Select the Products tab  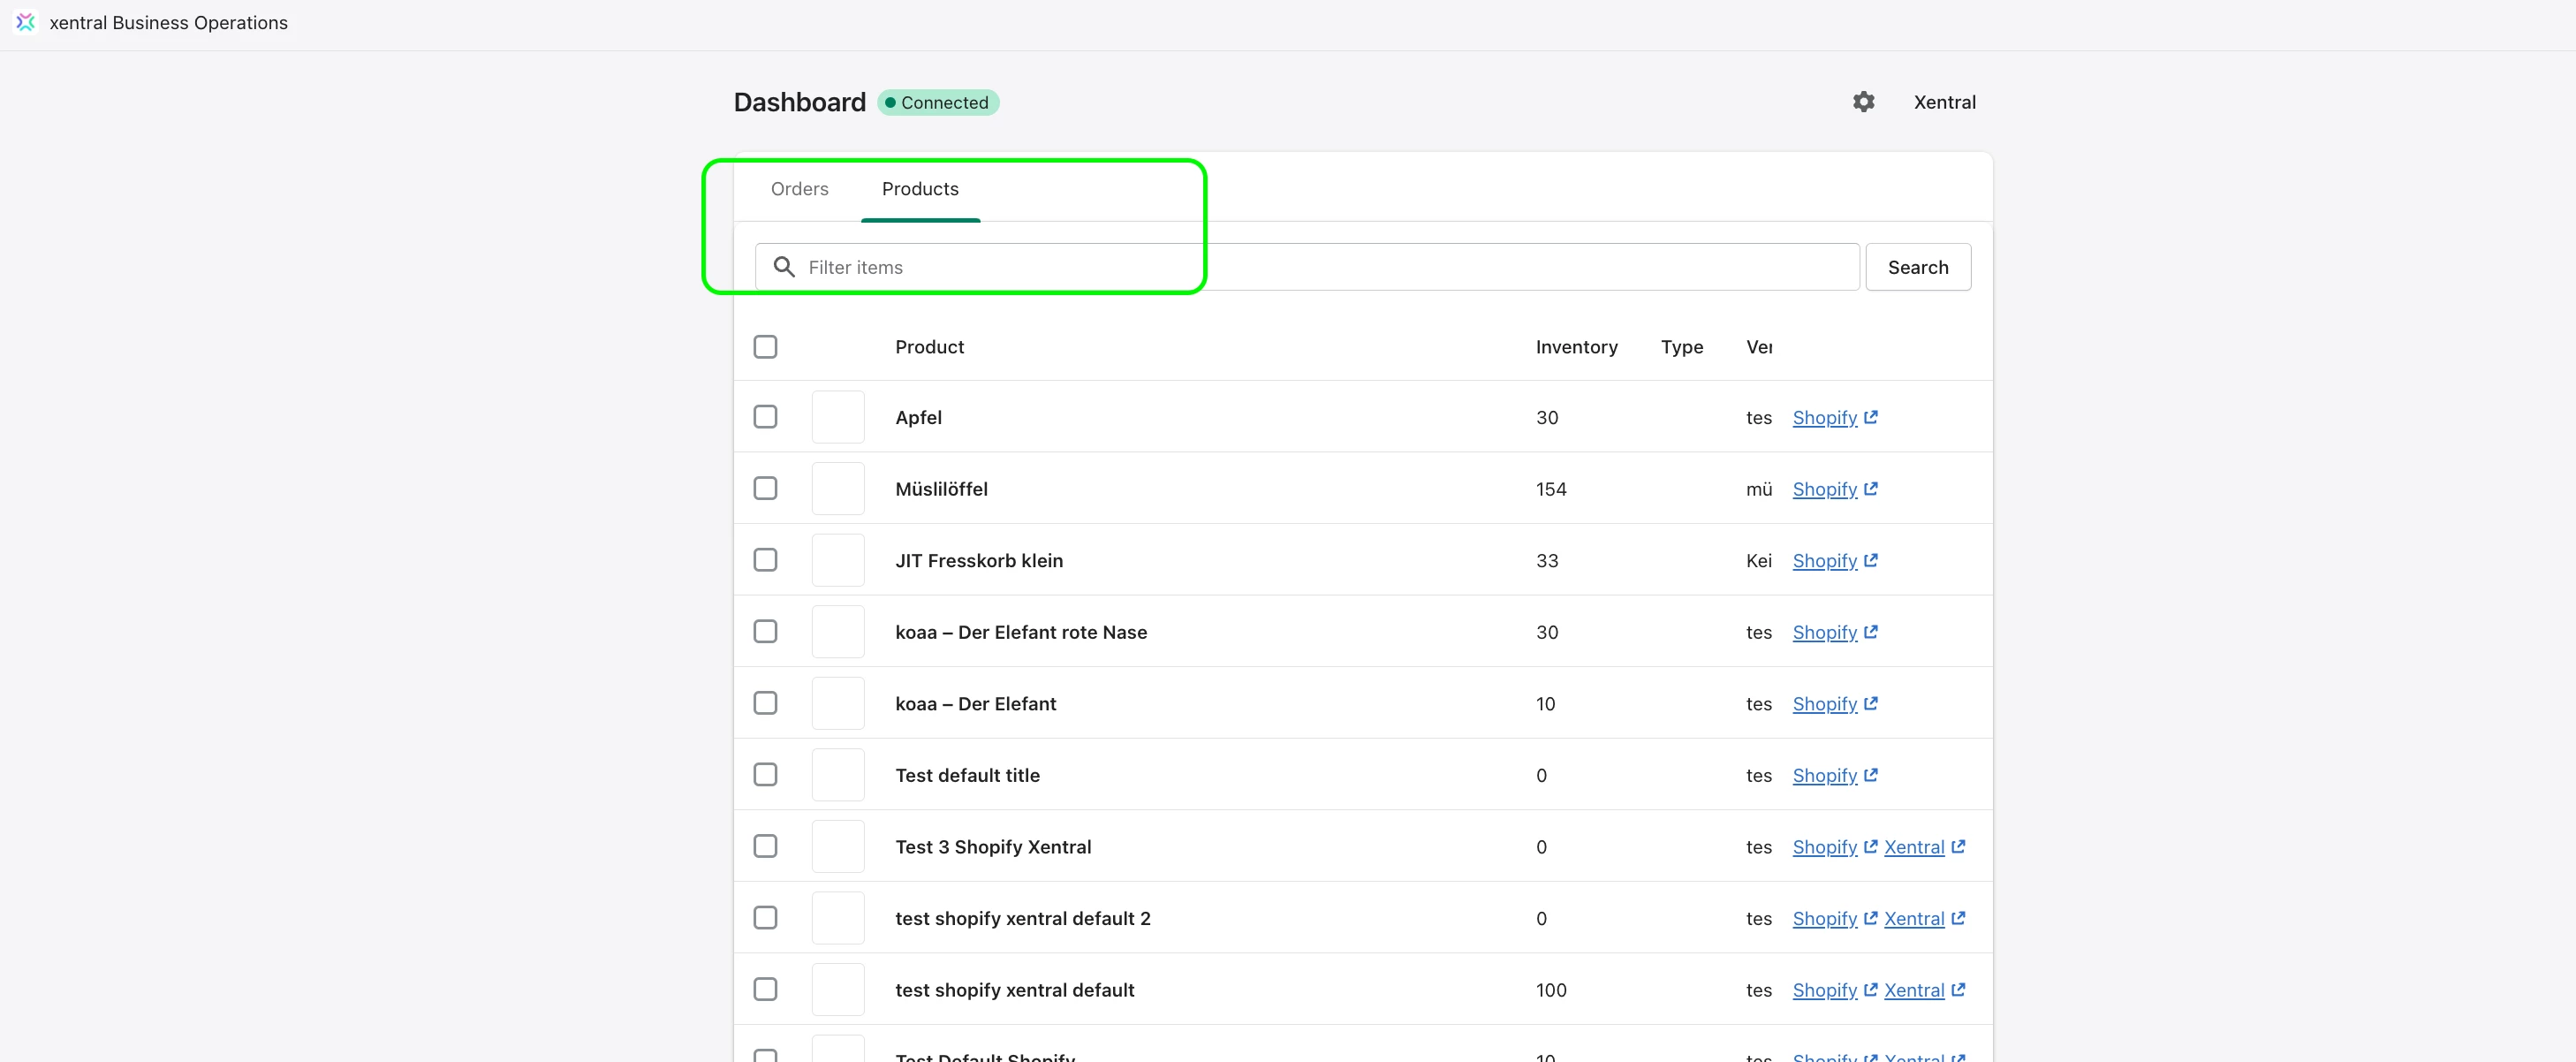point(920,189)
